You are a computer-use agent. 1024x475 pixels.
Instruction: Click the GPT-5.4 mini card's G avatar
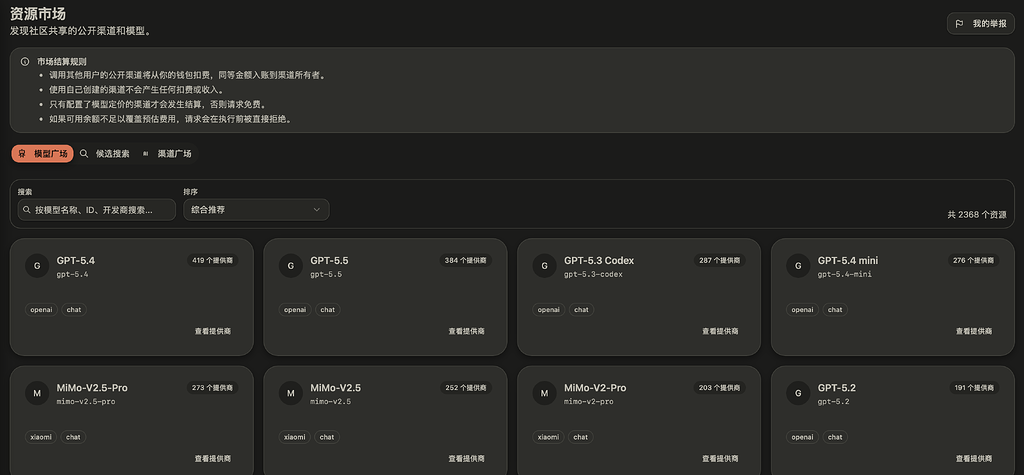(x=797, y=266)
